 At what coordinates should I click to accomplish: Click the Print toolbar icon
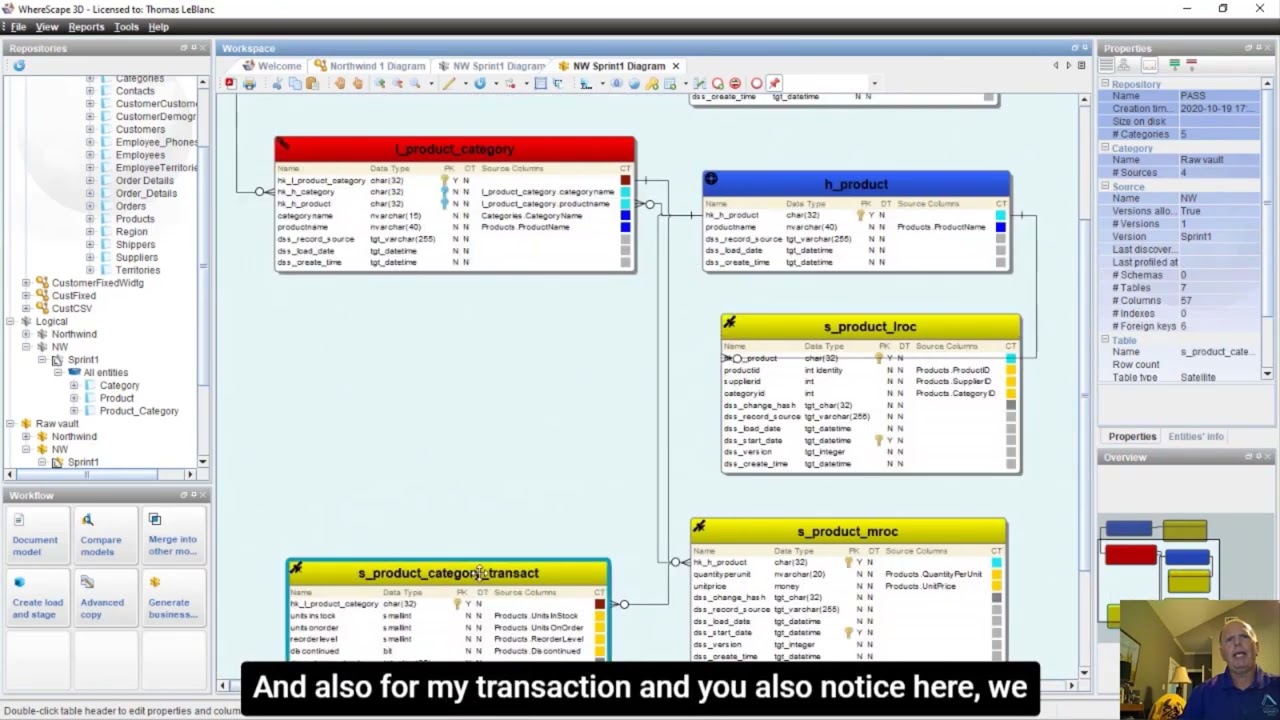(249, 84)
